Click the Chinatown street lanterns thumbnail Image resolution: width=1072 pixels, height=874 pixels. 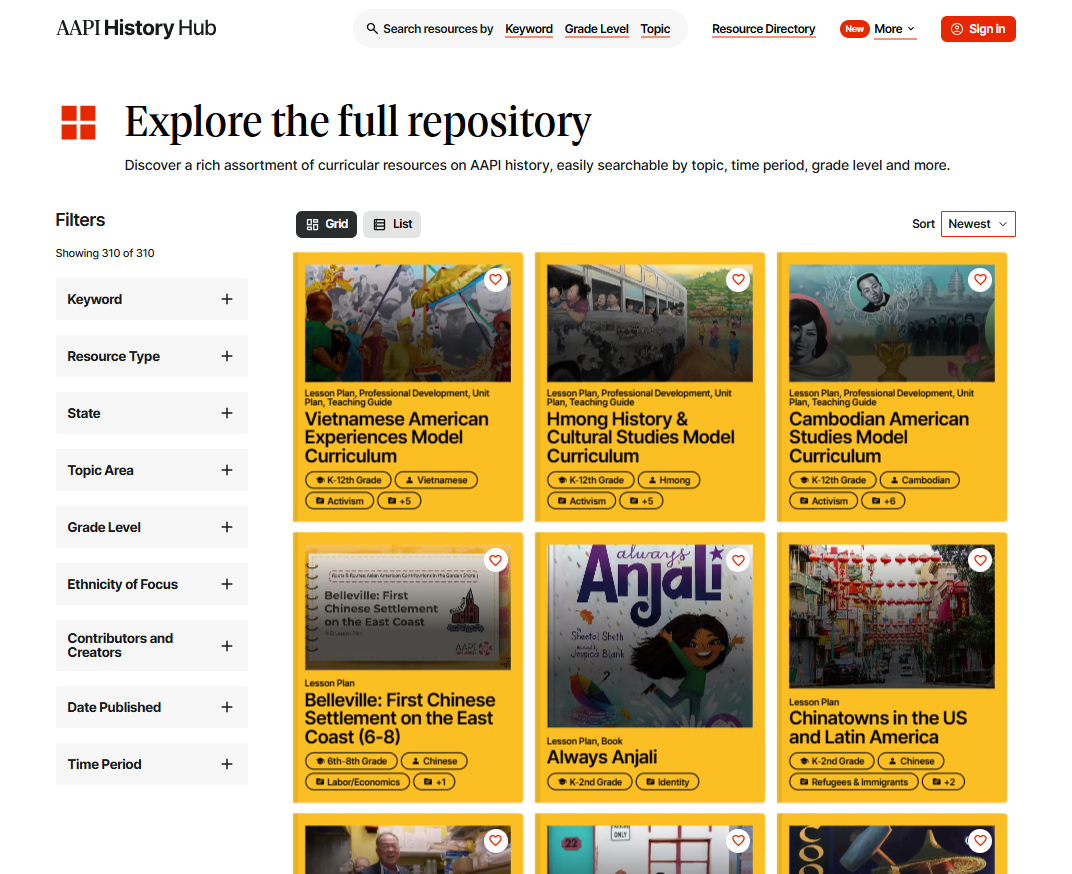[x=892, y=616]
